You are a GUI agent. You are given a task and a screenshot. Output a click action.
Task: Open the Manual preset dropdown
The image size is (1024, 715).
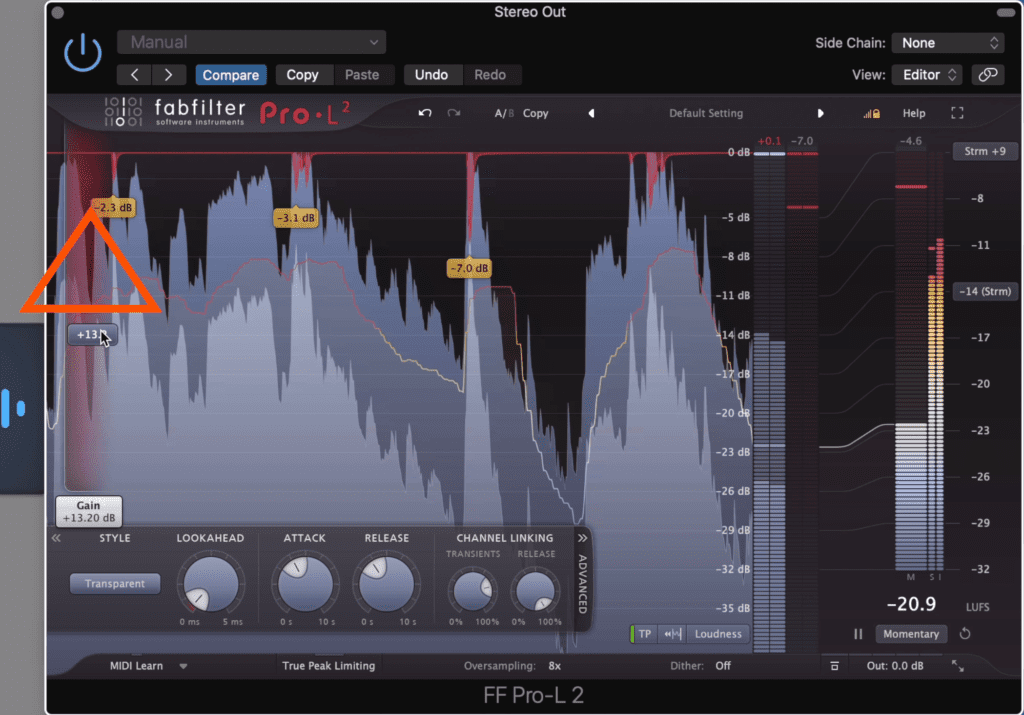pyautogui.click(x=251, y=42)
